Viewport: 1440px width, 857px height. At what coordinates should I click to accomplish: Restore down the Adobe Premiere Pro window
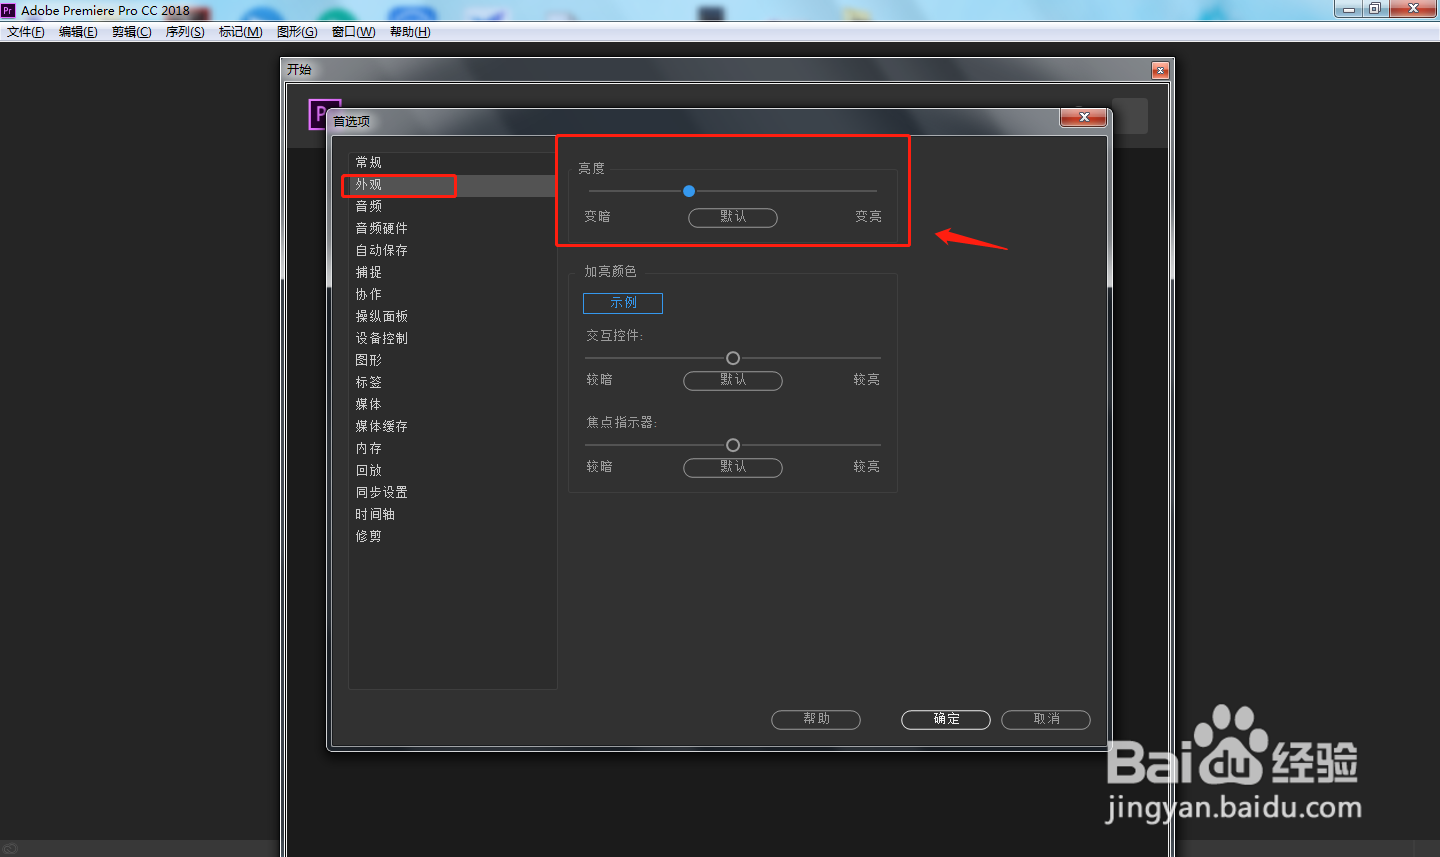tap(1375, 9)
